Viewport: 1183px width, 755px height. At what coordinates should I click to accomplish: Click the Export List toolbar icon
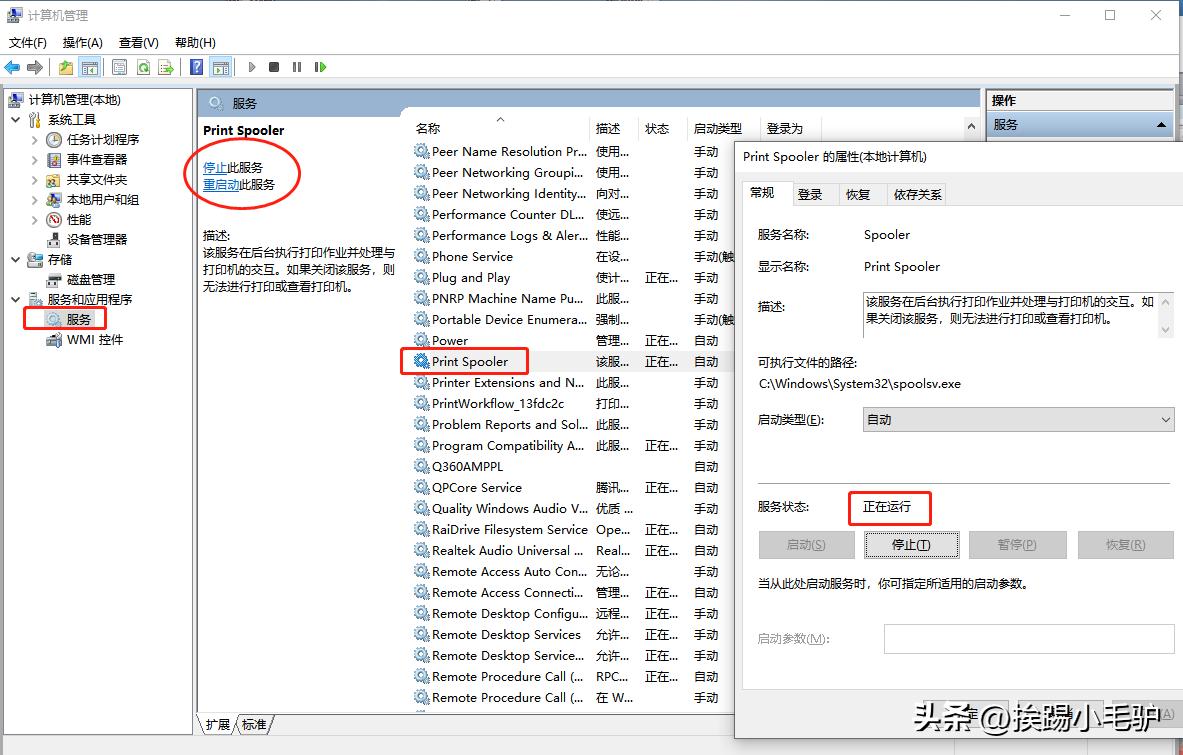pyautogui.click(x=166, y=67)
